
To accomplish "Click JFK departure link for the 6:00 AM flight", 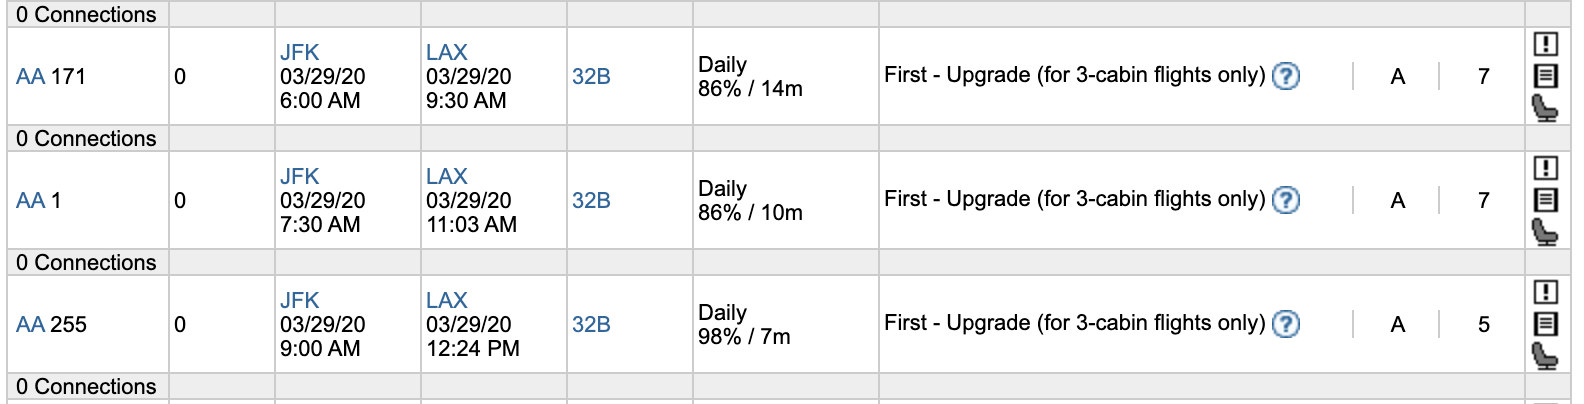I will coord(299,52).
